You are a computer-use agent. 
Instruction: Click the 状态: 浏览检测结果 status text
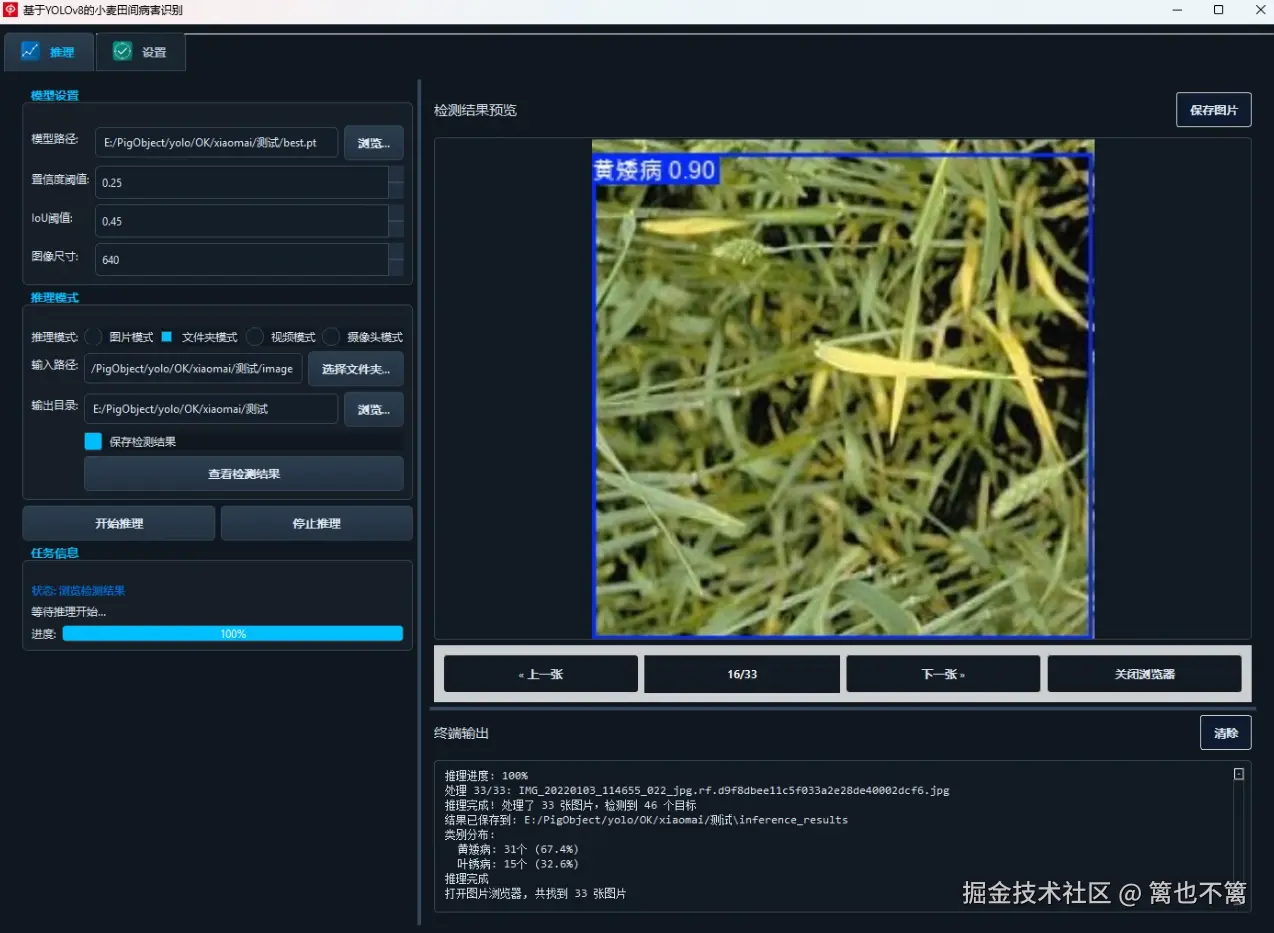[78, 591]
